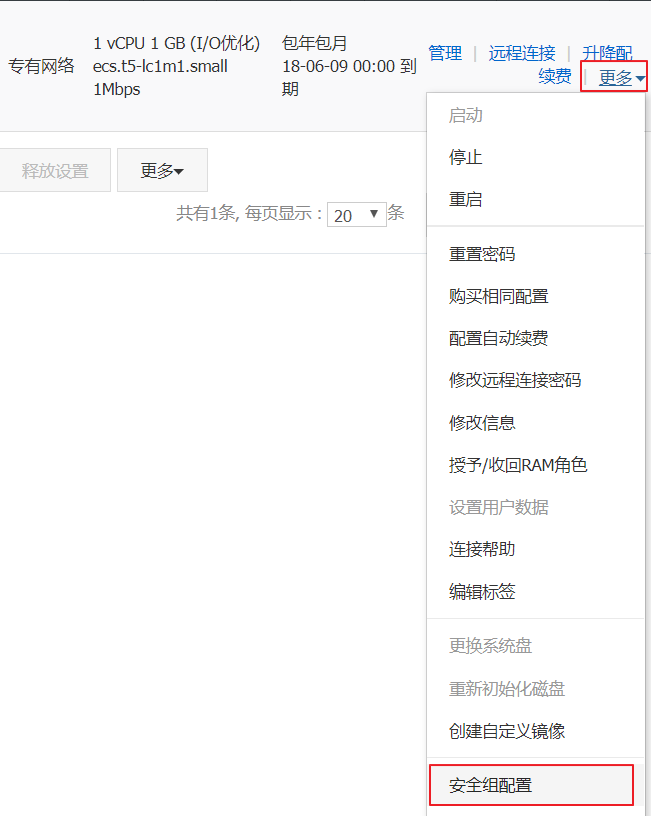Click the 1 vCPU 1 GB (I/O优化) text
651x816 pixels.
176,43
